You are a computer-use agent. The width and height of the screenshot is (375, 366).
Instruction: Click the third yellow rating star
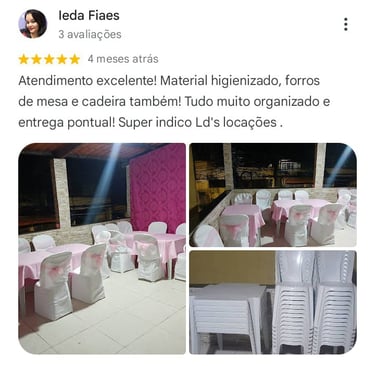tap(49, 59)
